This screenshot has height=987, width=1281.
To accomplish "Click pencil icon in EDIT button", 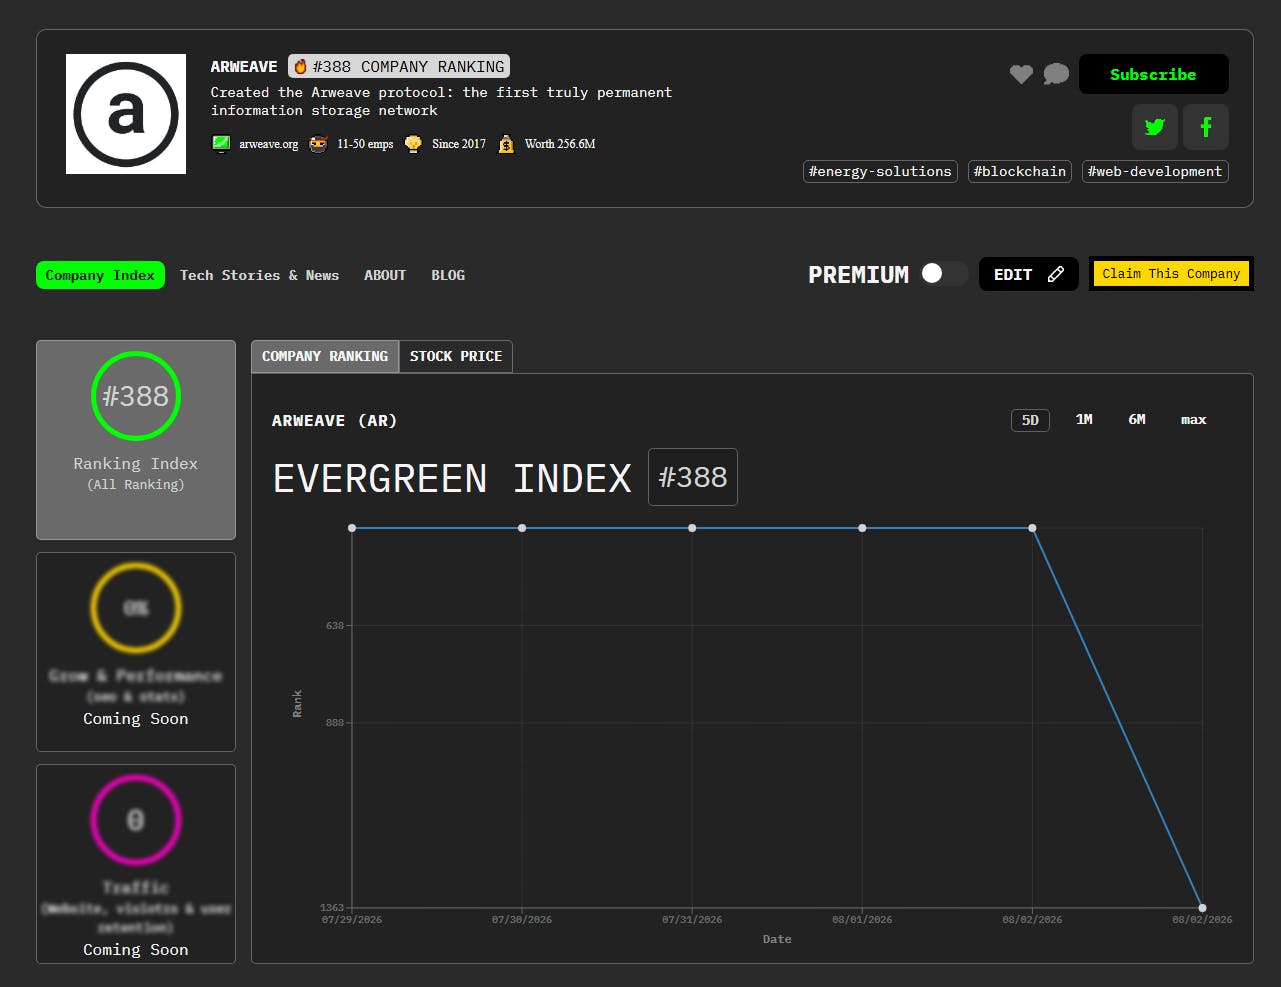I will (x=1055, y=274).
